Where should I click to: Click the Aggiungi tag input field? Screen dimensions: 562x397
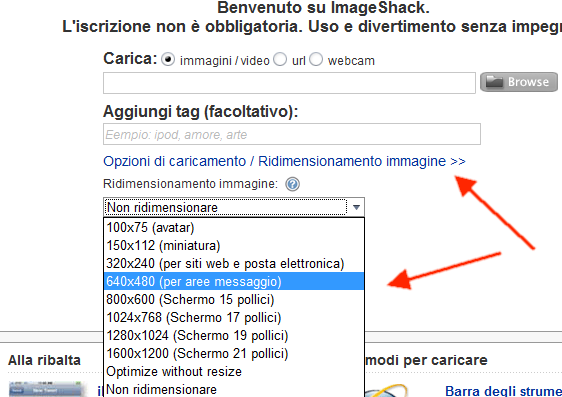pyautogui.click(x=292, y=134)
